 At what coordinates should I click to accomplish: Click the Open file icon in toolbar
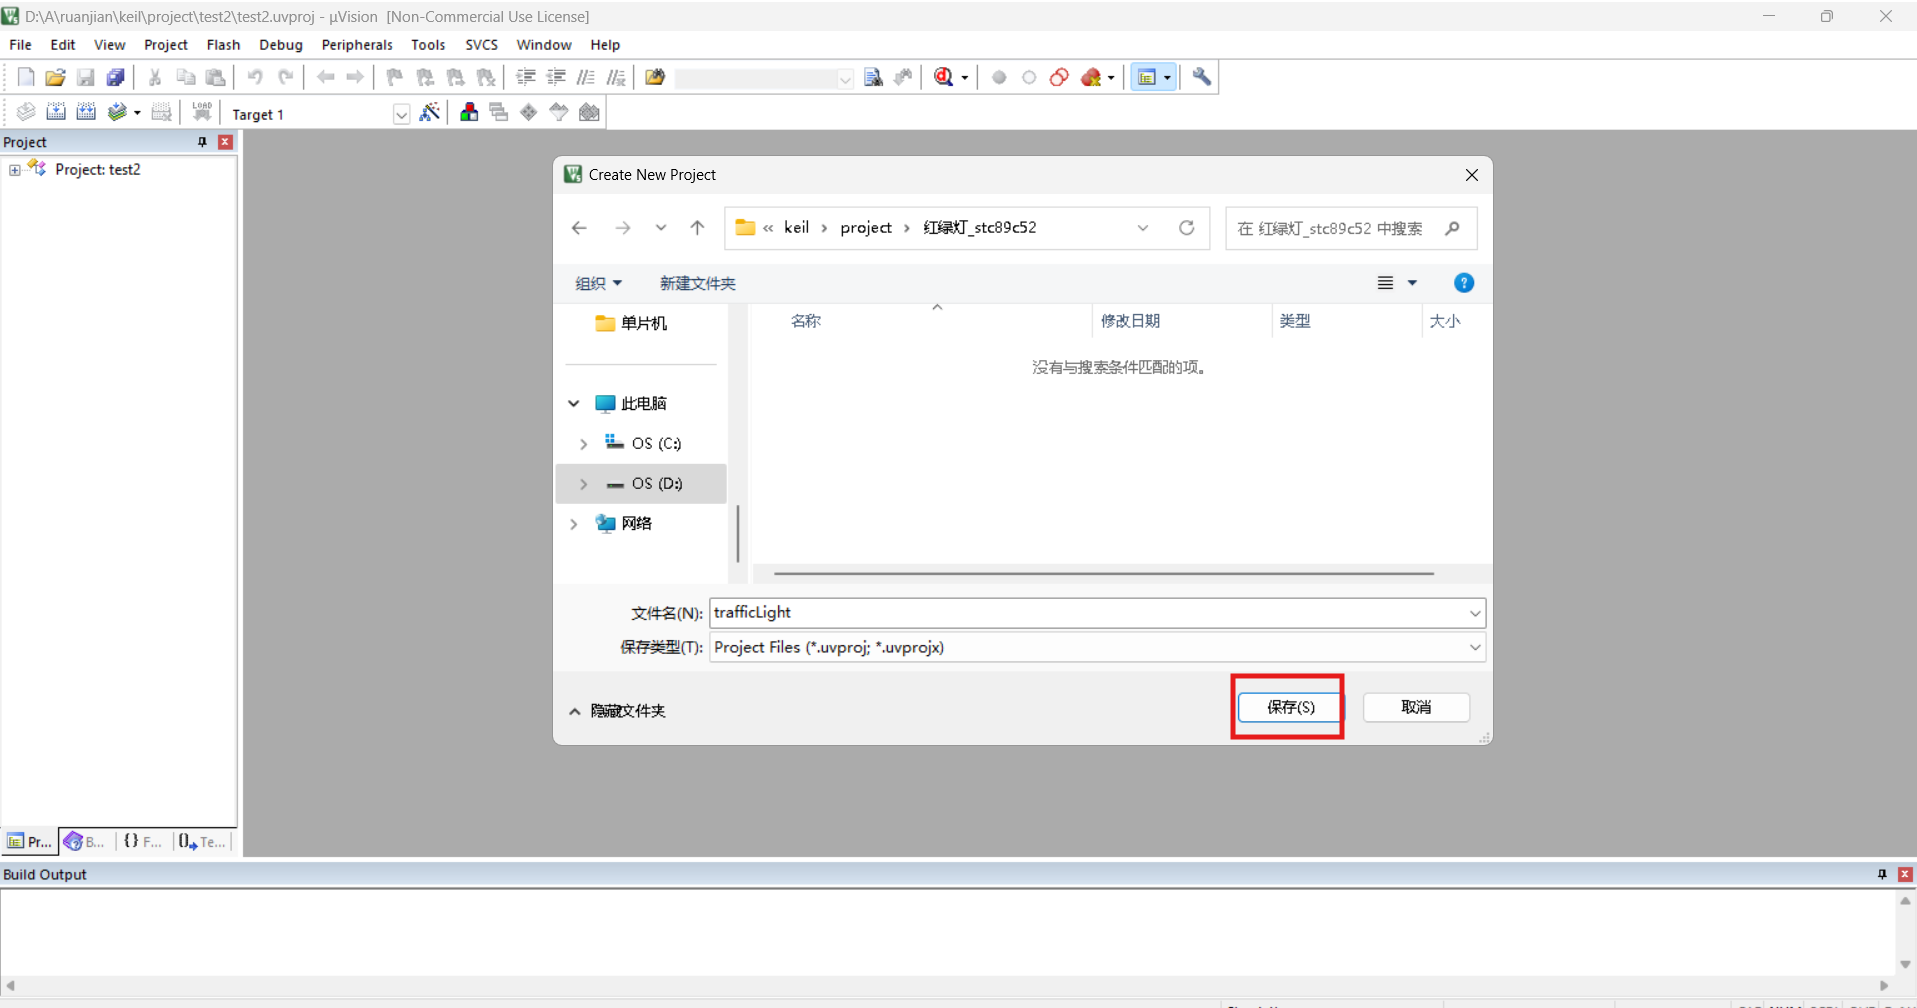[55, 77]
